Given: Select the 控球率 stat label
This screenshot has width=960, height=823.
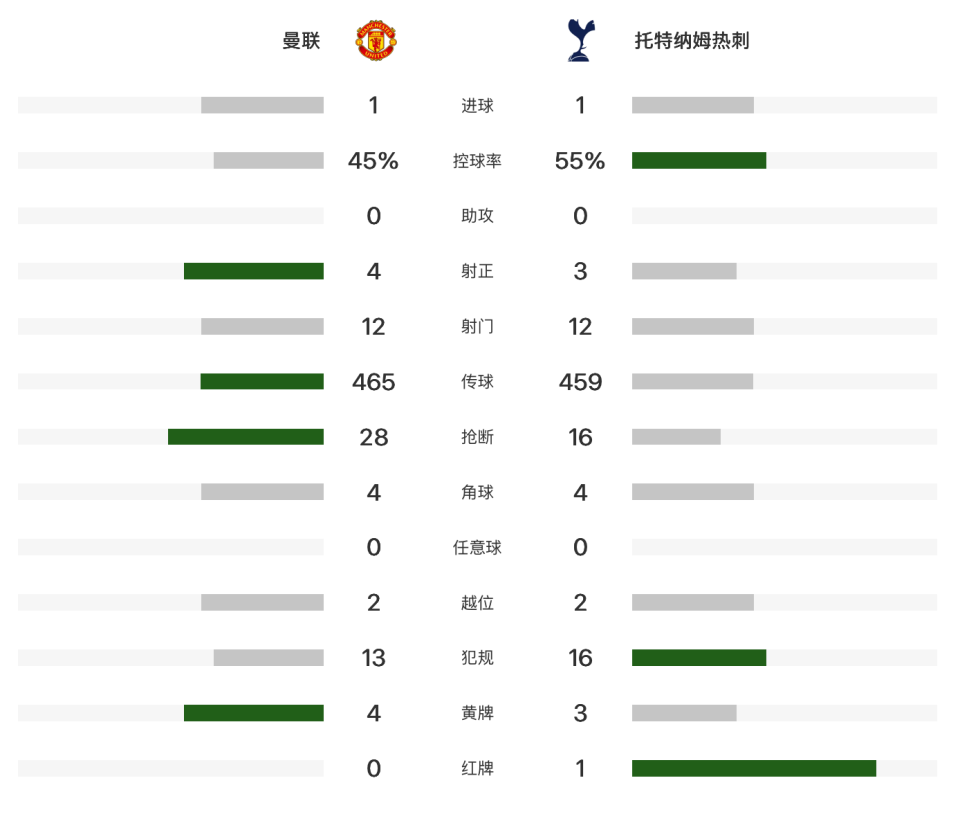Looking at the screenshot, I should (x=477, y=160).
